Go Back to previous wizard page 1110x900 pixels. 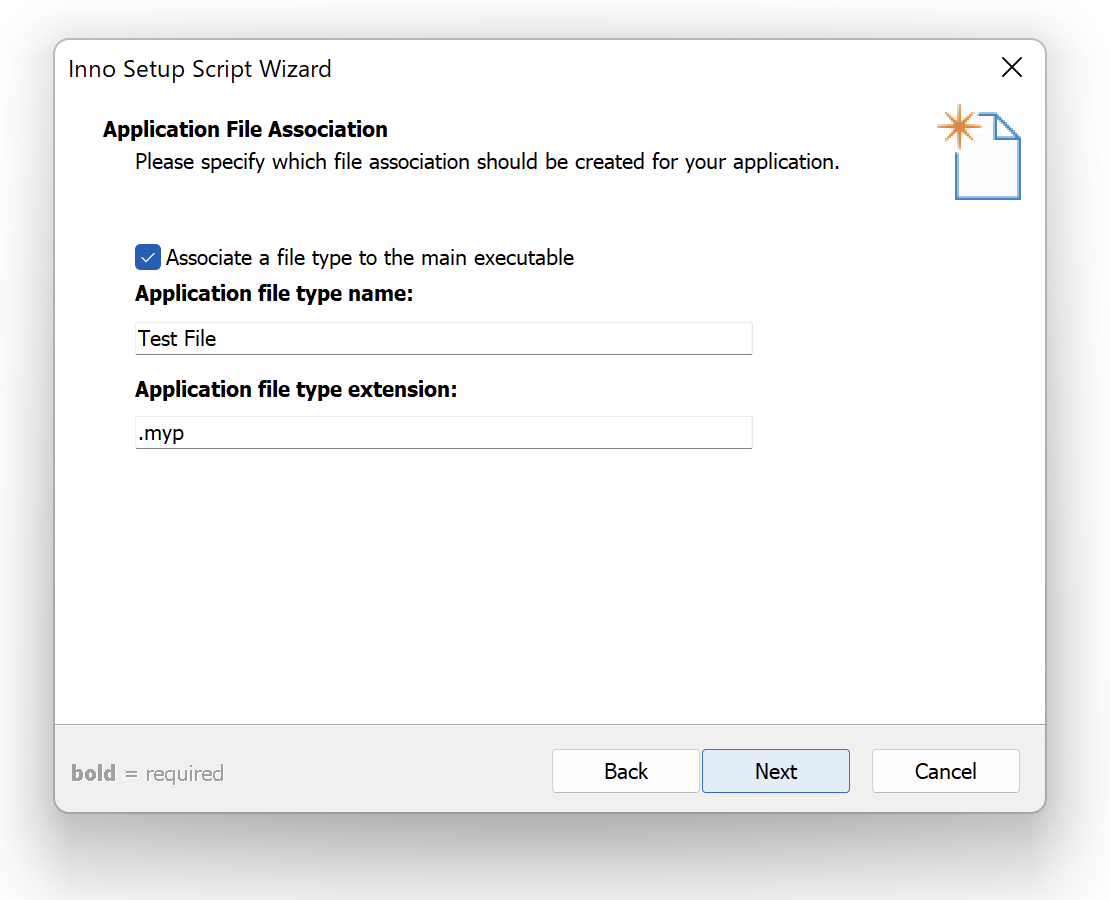[x=625, y=771]
